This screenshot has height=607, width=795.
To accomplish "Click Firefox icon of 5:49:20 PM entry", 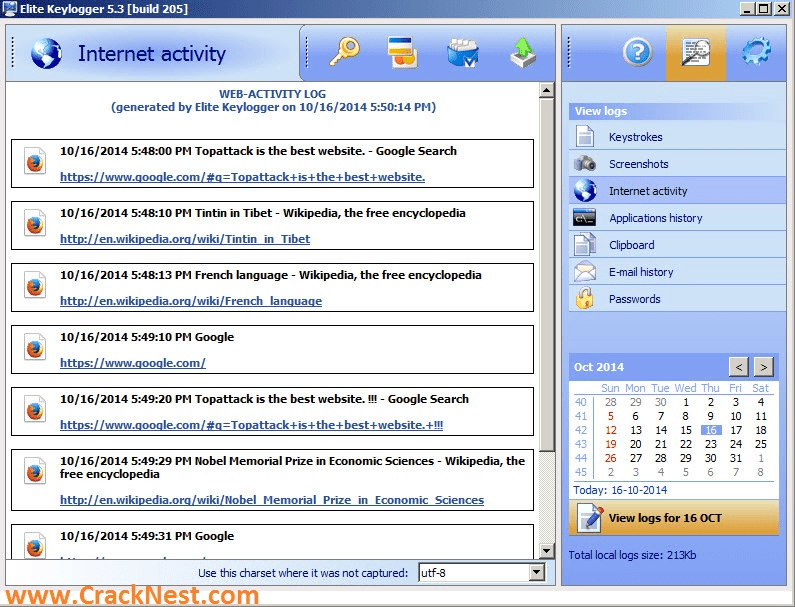I will coord(35,409).
